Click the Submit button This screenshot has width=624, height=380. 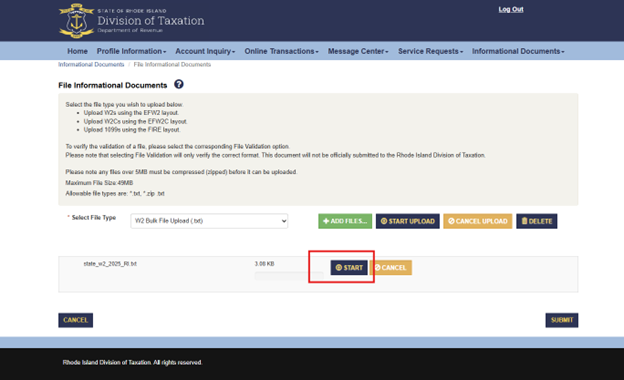coord(562,320)
